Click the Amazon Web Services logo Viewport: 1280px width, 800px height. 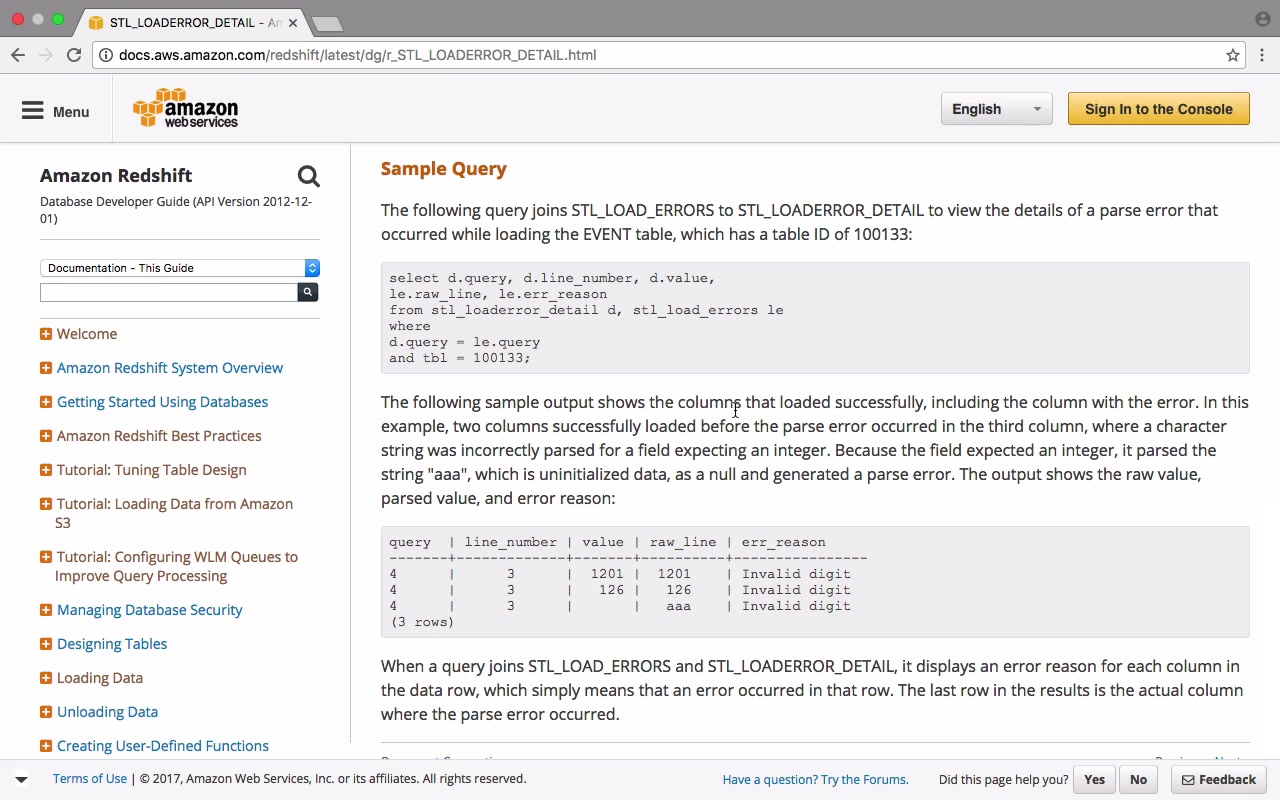point(186,109)
